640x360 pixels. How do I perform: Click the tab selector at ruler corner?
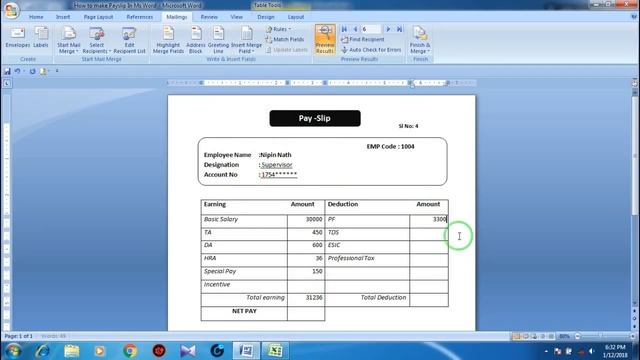point(7,83)
